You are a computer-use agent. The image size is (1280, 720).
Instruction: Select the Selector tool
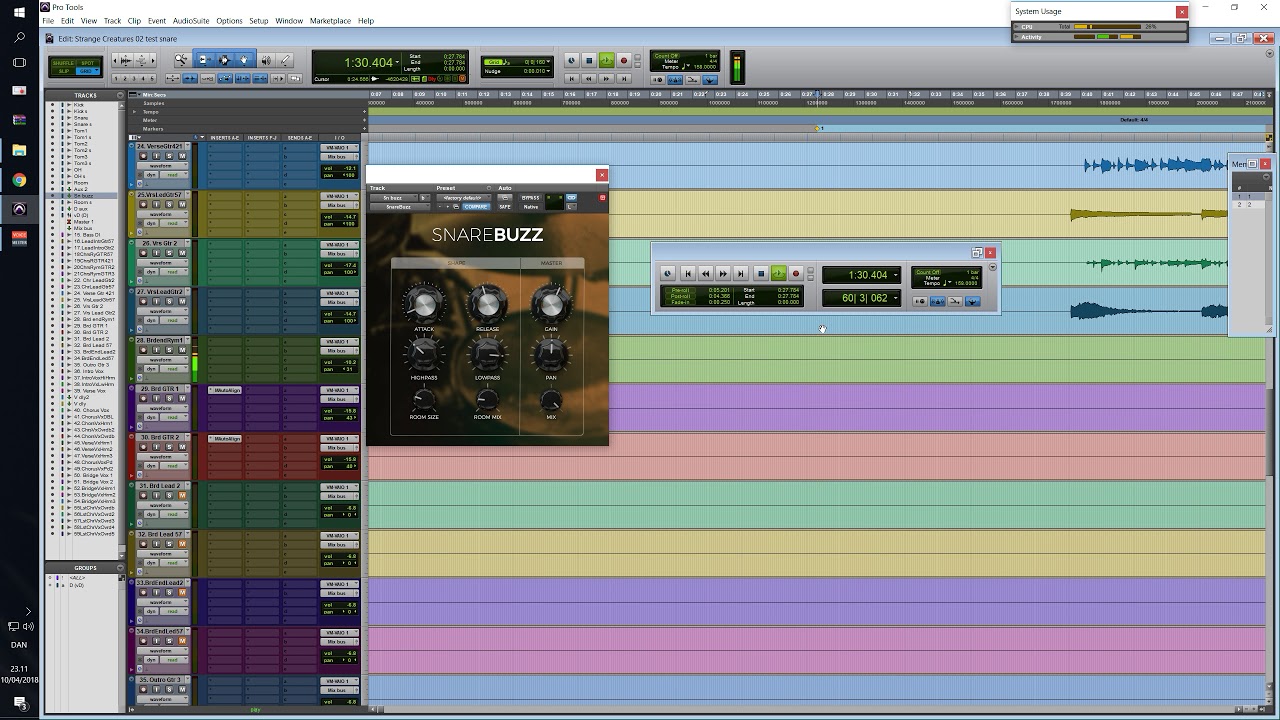coord(224,60)
